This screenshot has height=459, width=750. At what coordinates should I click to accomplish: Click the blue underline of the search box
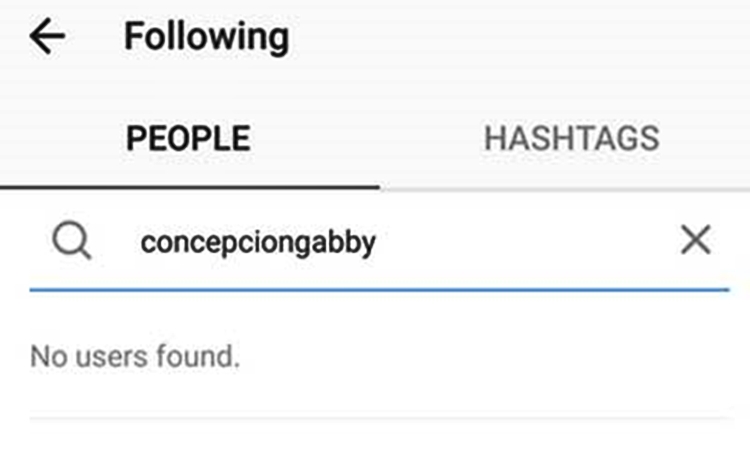380,289
